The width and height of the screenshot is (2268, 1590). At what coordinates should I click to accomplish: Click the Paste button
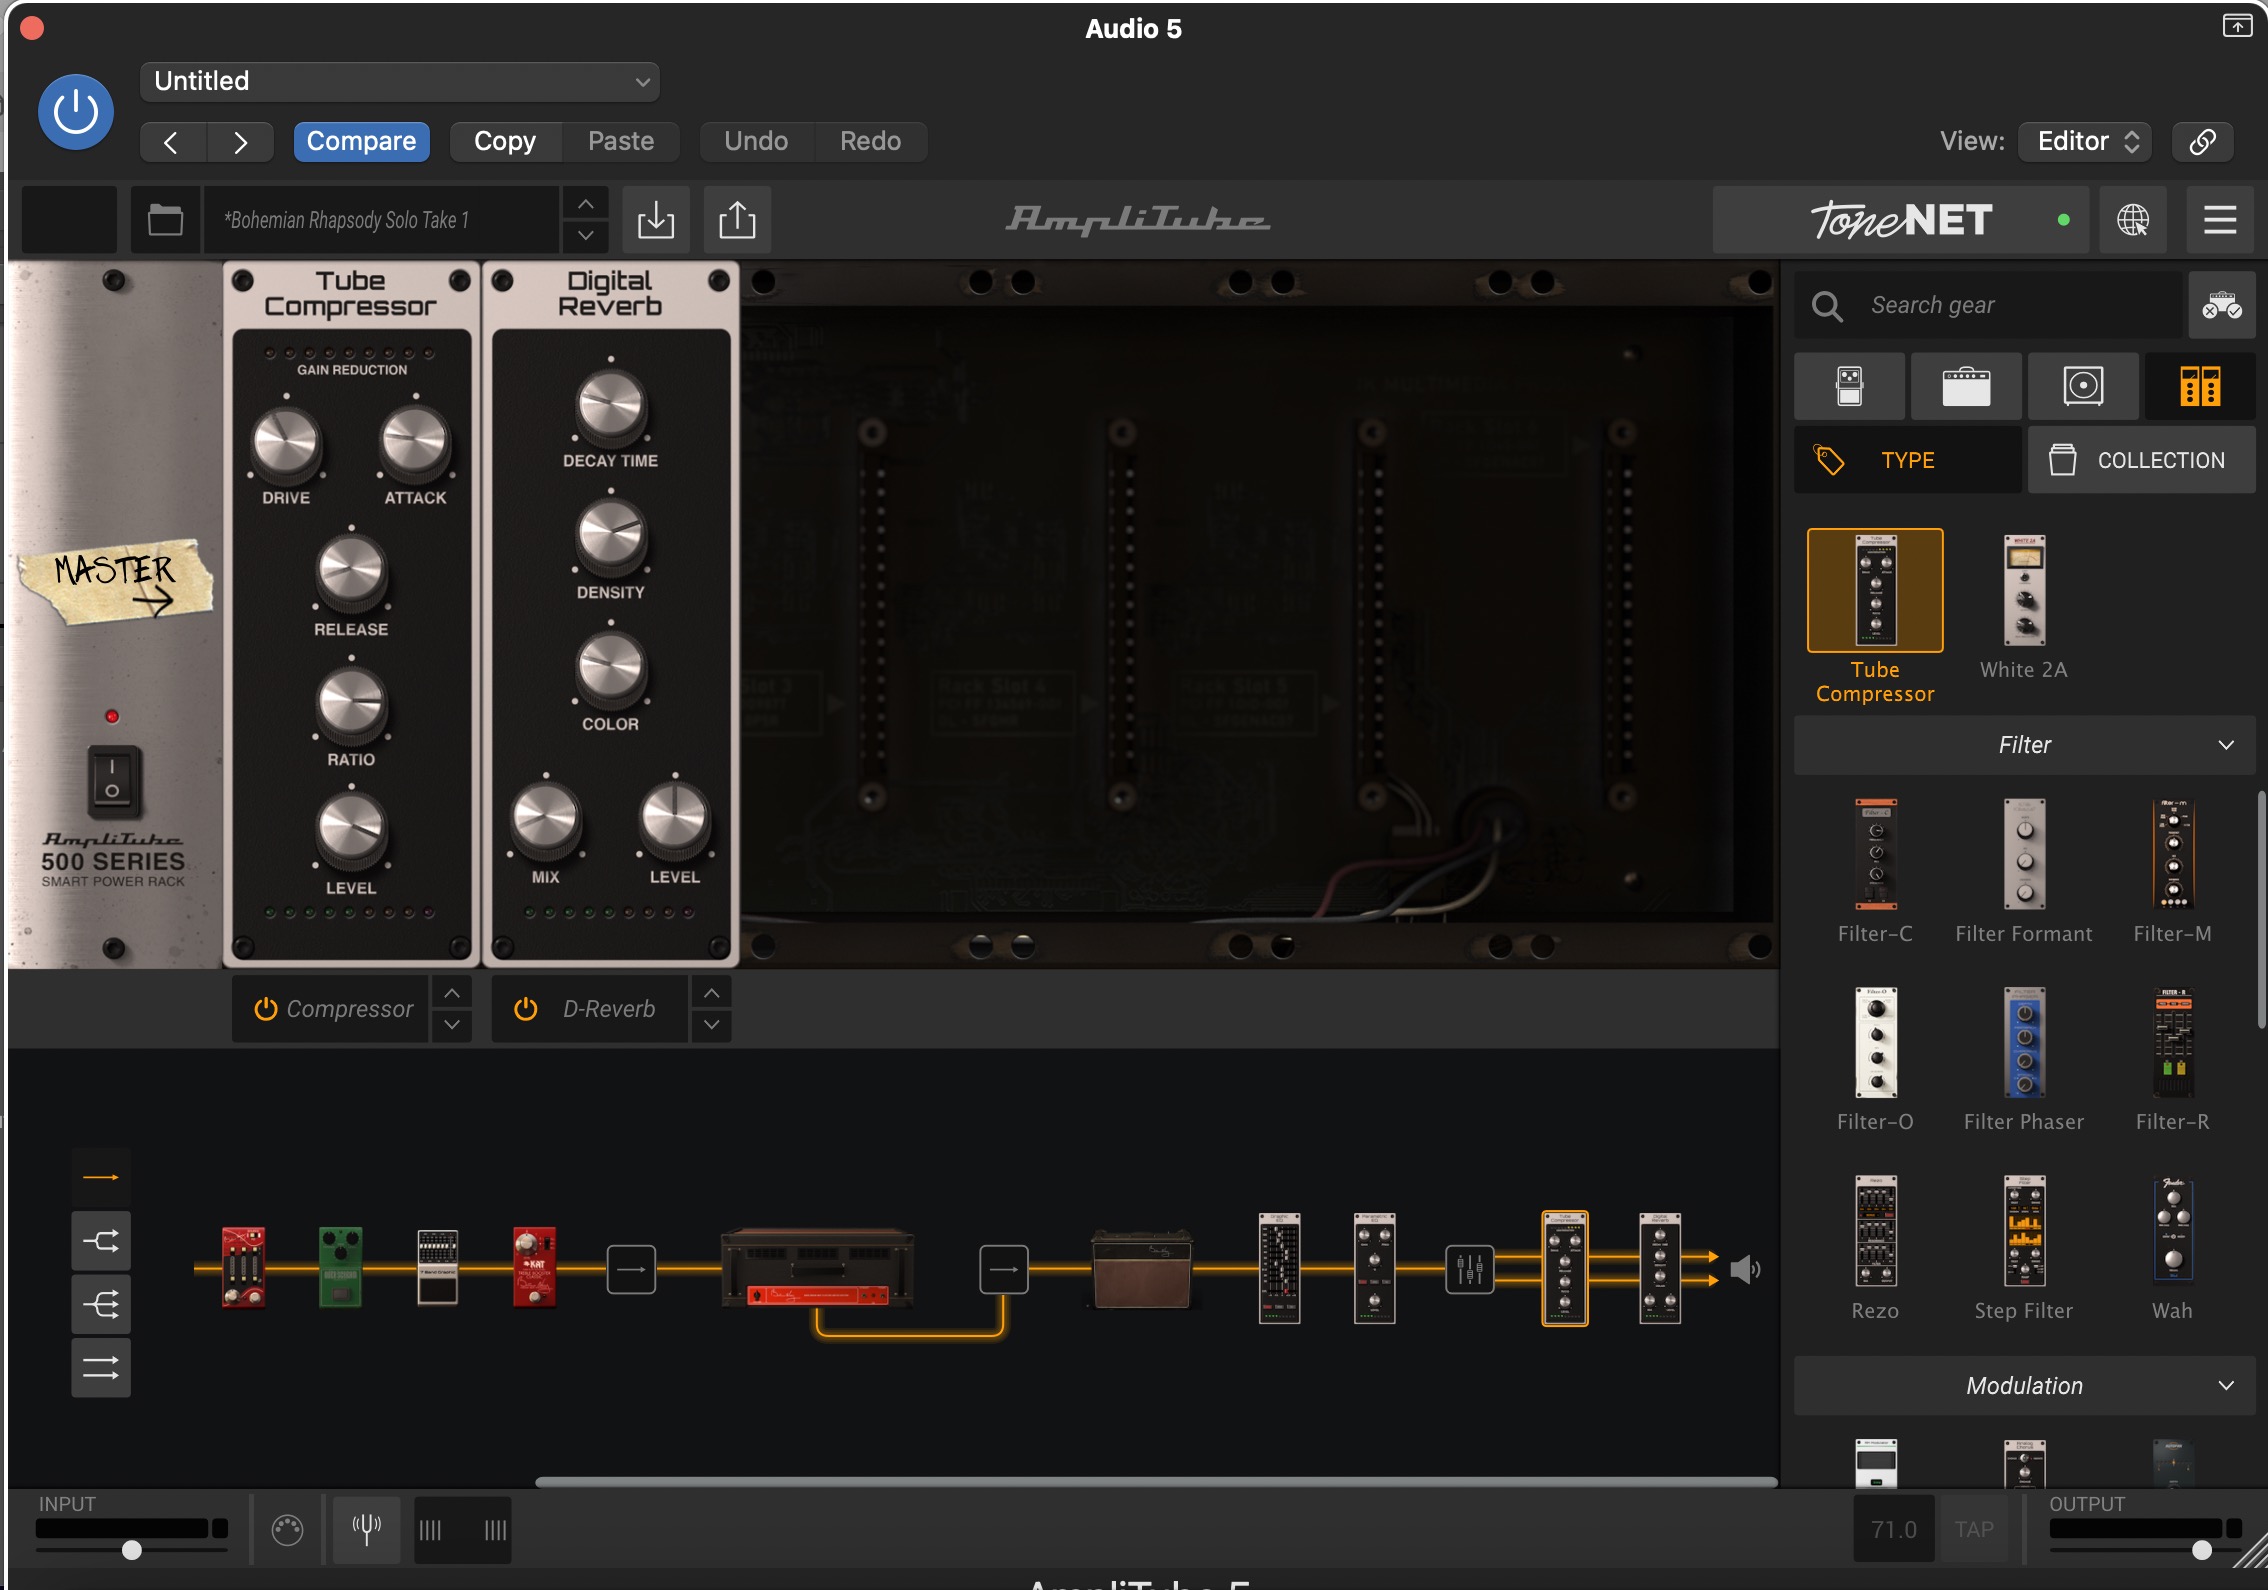pos(621,142)
